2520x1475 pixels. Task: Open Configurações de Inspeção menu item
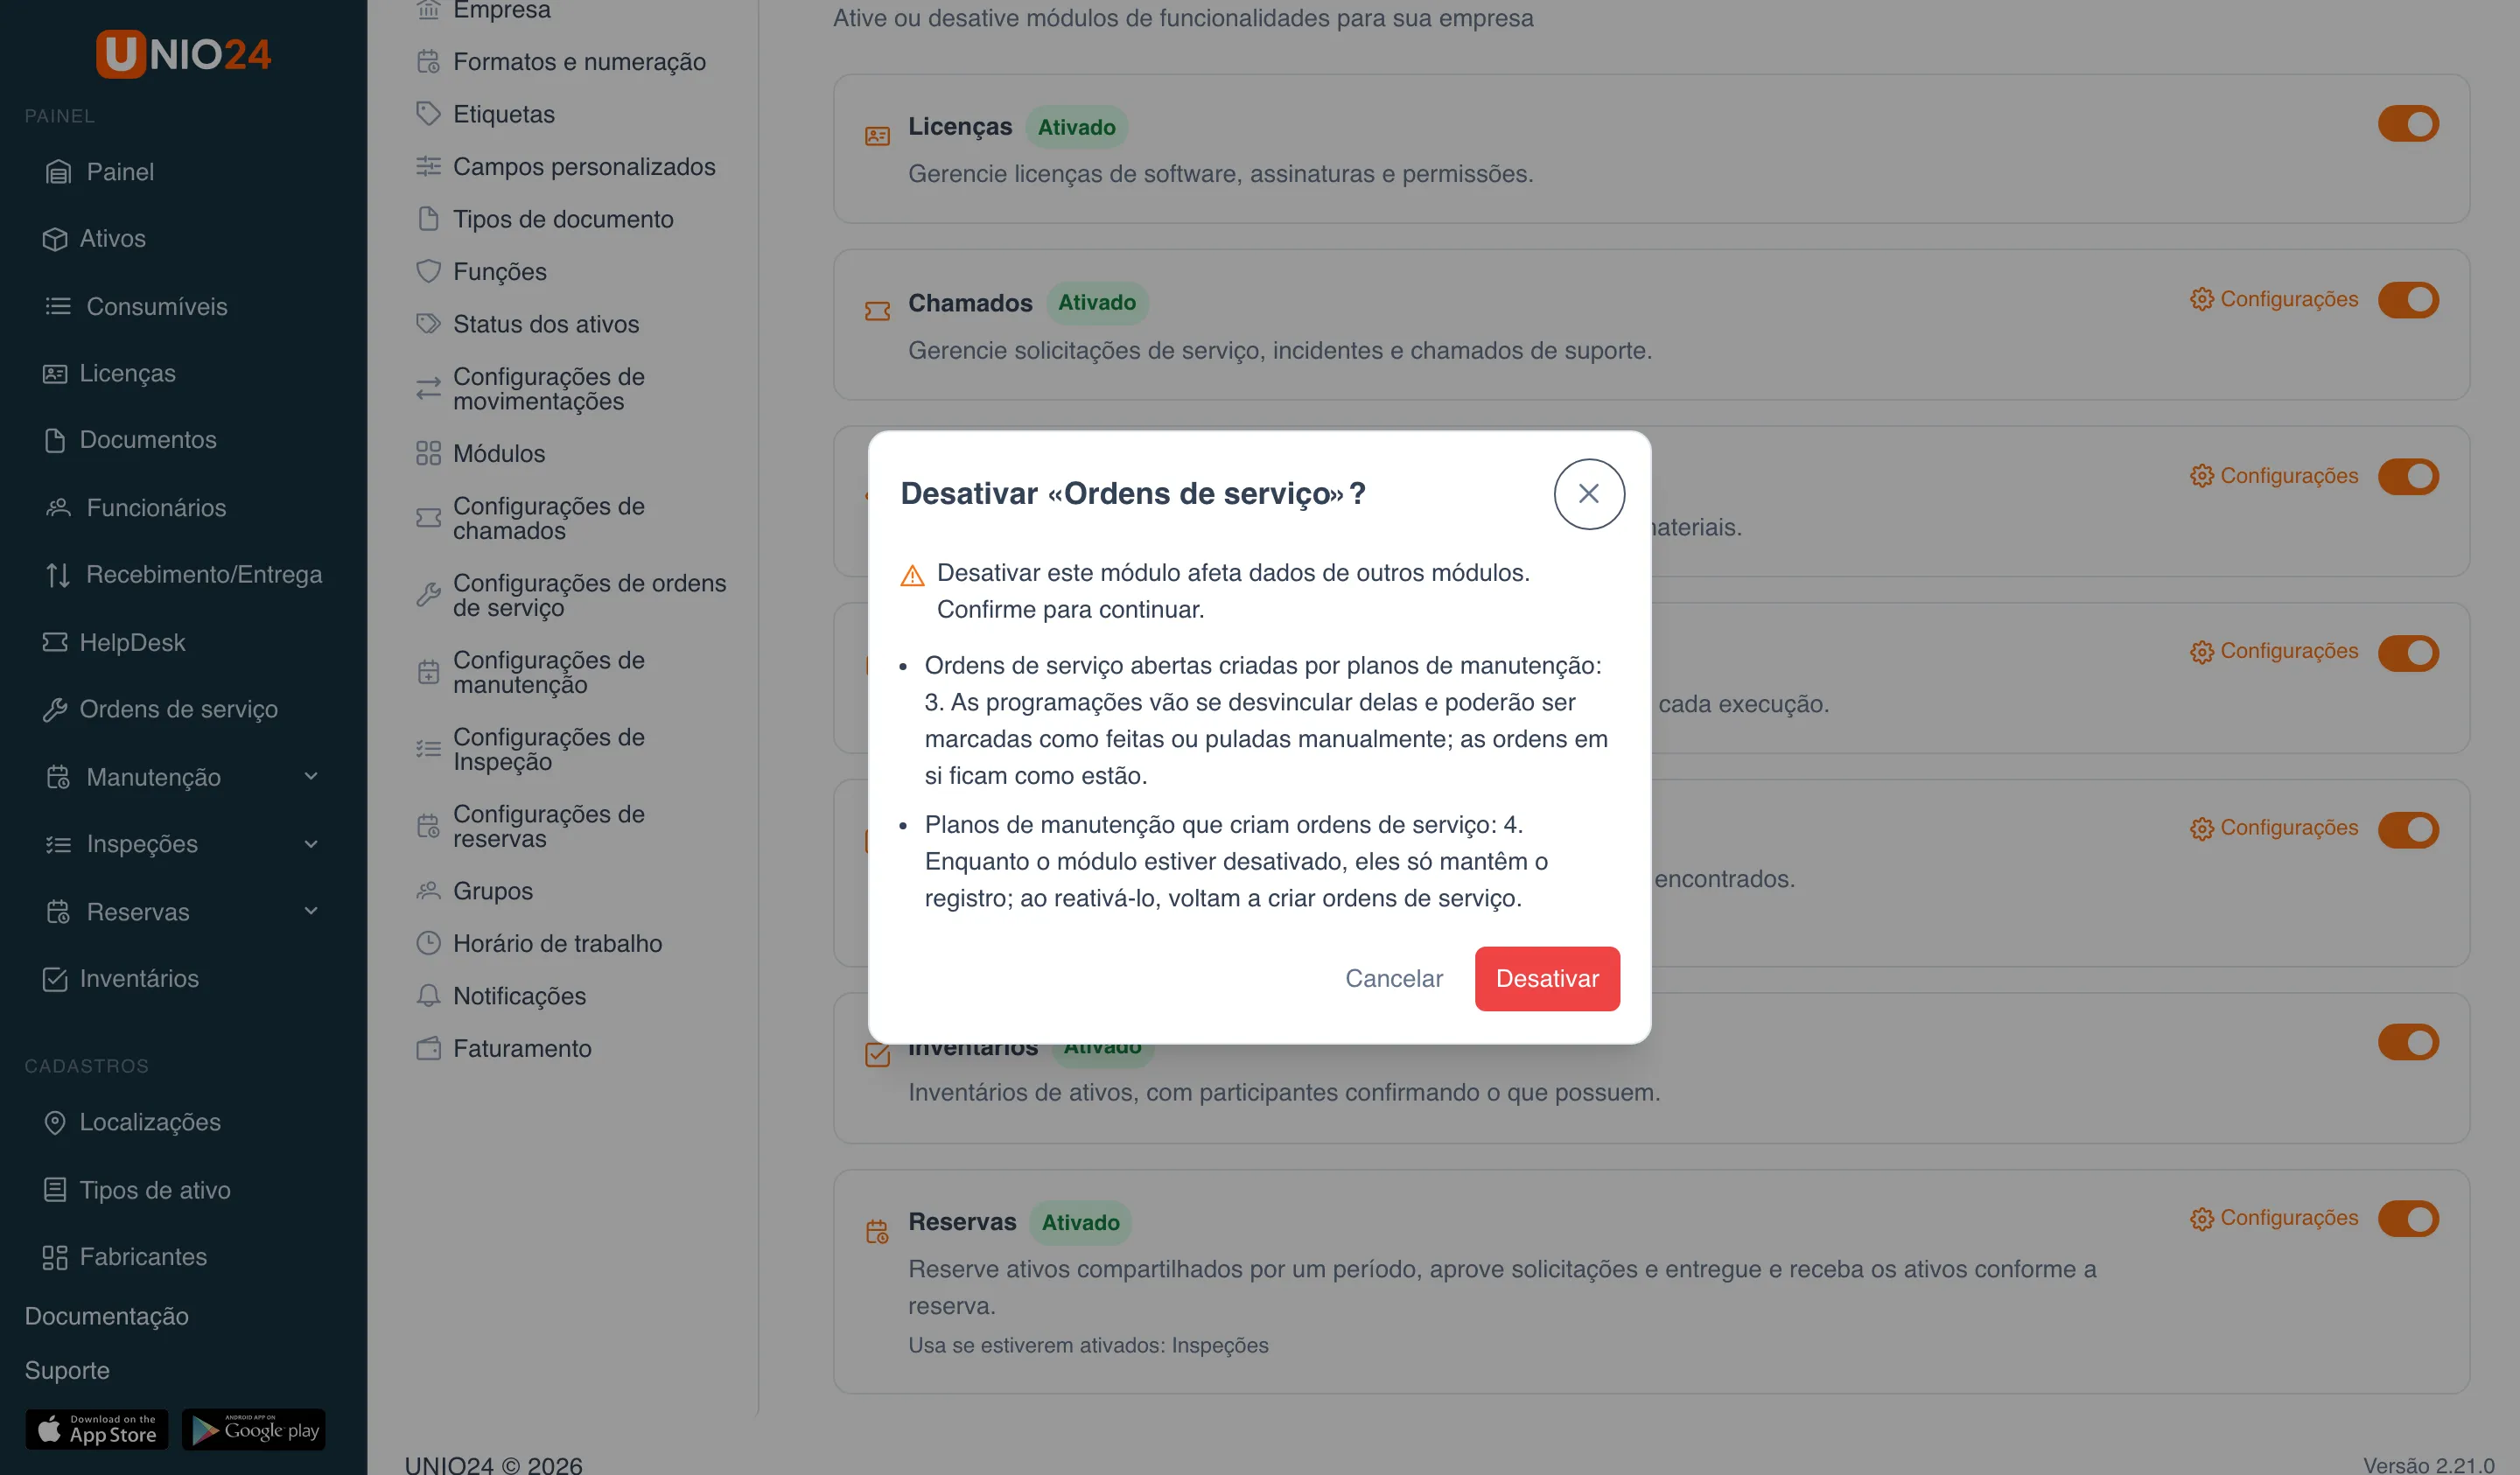[548, 749]
